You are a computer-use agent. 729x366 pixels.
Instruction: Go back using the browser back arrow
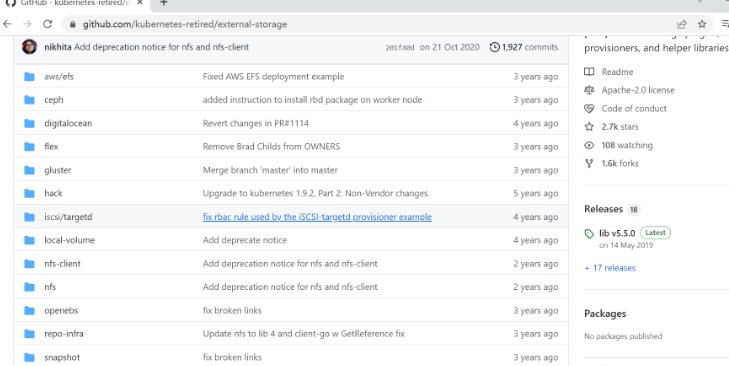[x=7, y=24]
